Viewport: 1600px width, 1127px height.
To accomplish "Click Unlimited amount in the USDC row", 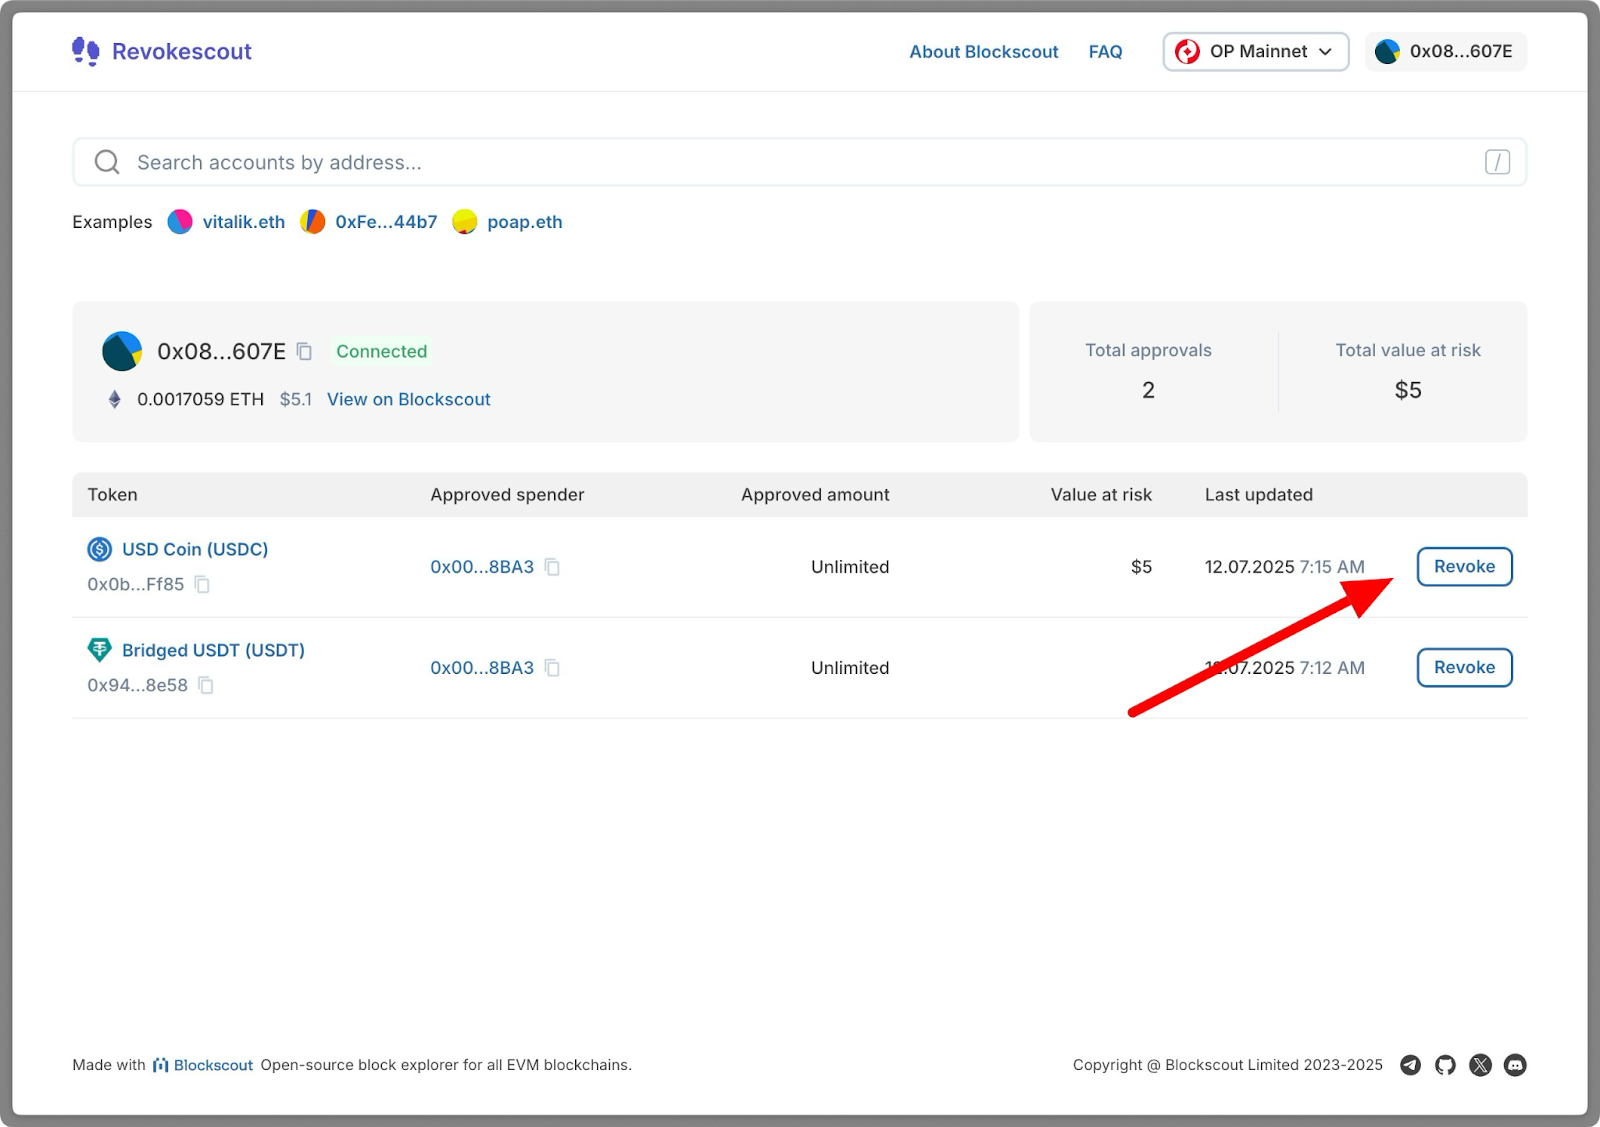I will [x=850, y=567].
